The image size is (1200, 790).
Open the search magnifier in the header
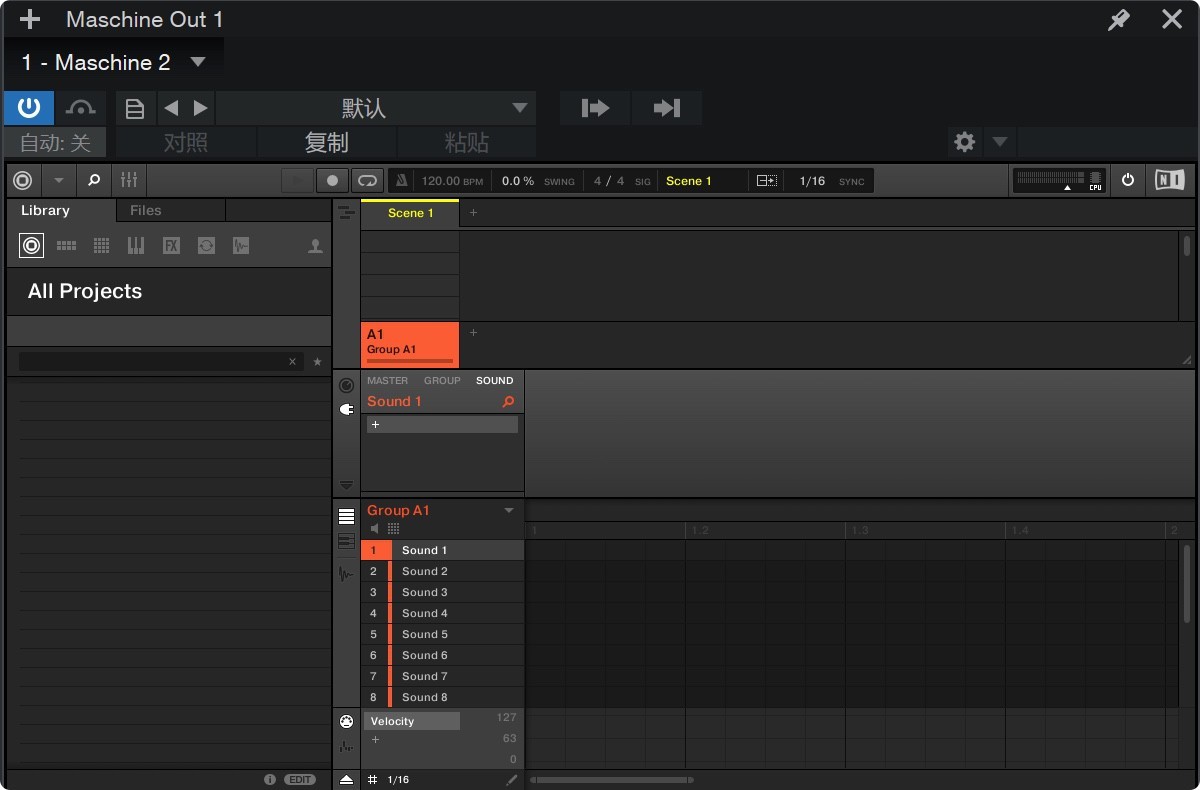93,180
